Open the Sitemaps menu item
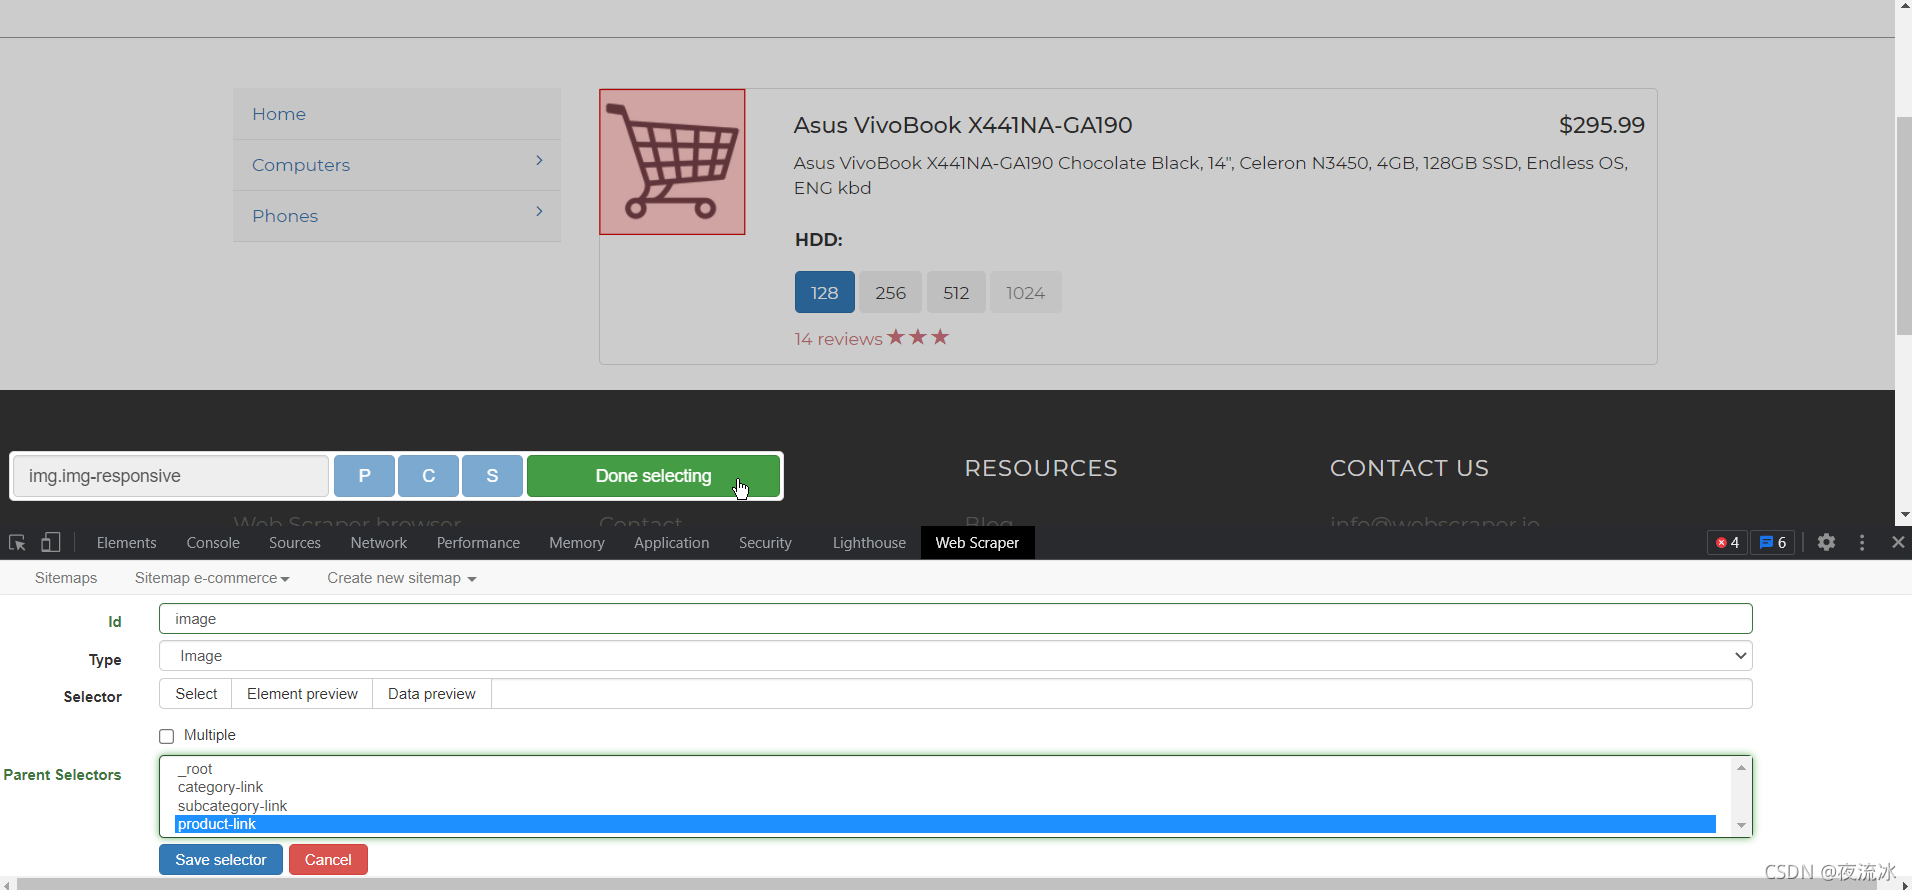This screenshot has width=1912, height=890. click(x=66, y=578)
